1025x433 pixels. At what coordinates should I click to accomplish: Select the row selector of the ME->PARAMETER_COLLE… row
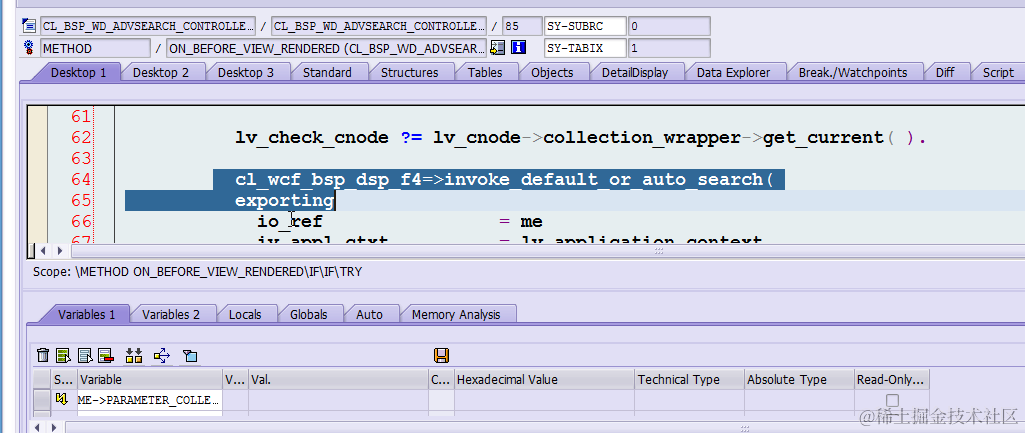point(42,400)
